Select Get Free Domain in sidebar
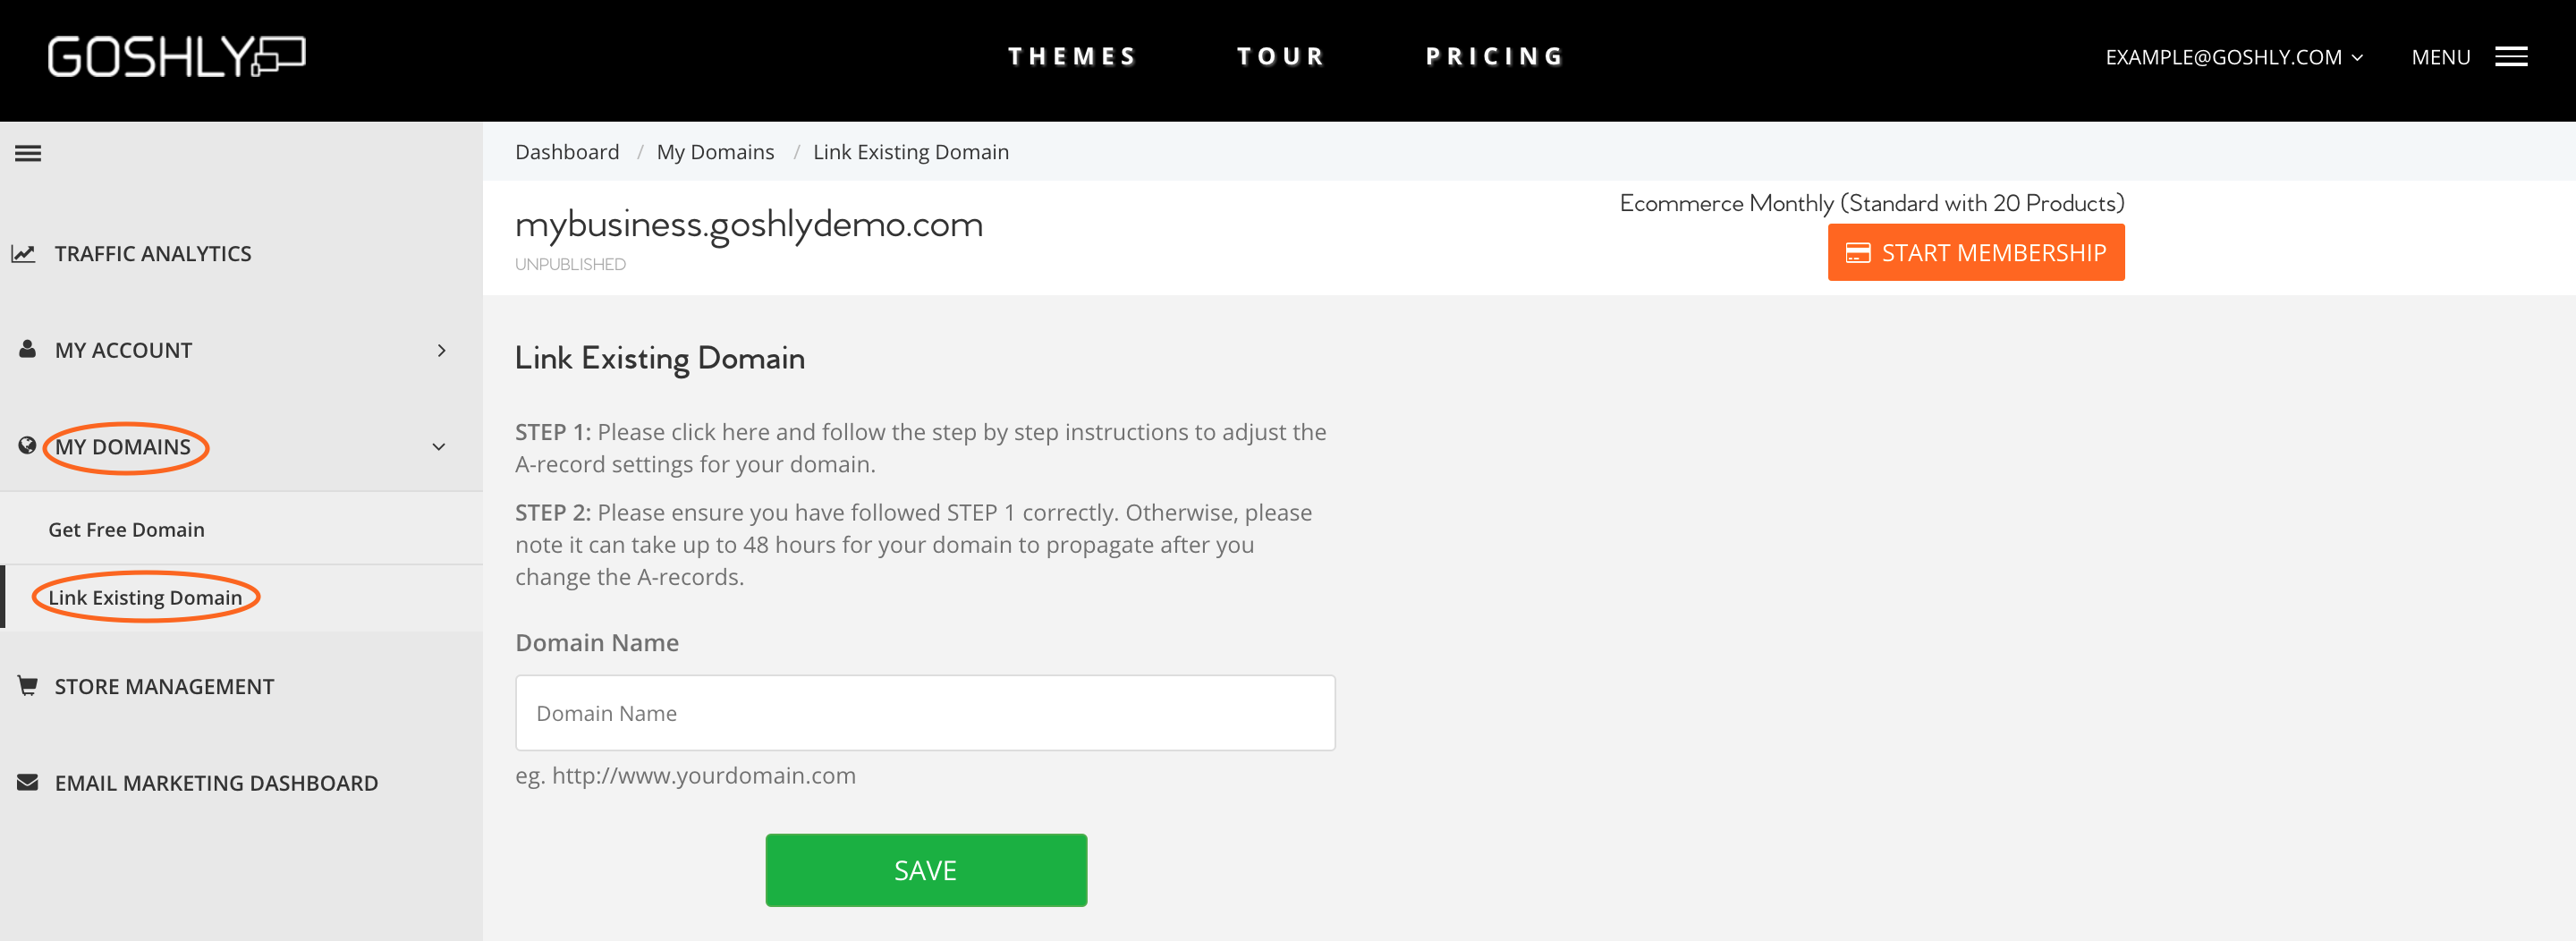The image size is (2576, 941). pos(126,529)
